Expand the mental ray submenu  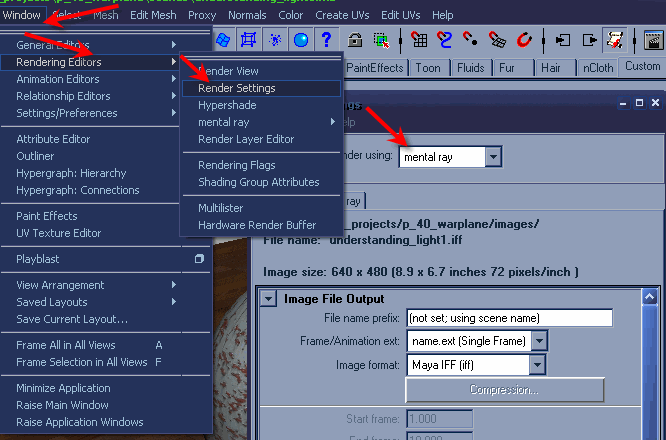coord(261,122)
